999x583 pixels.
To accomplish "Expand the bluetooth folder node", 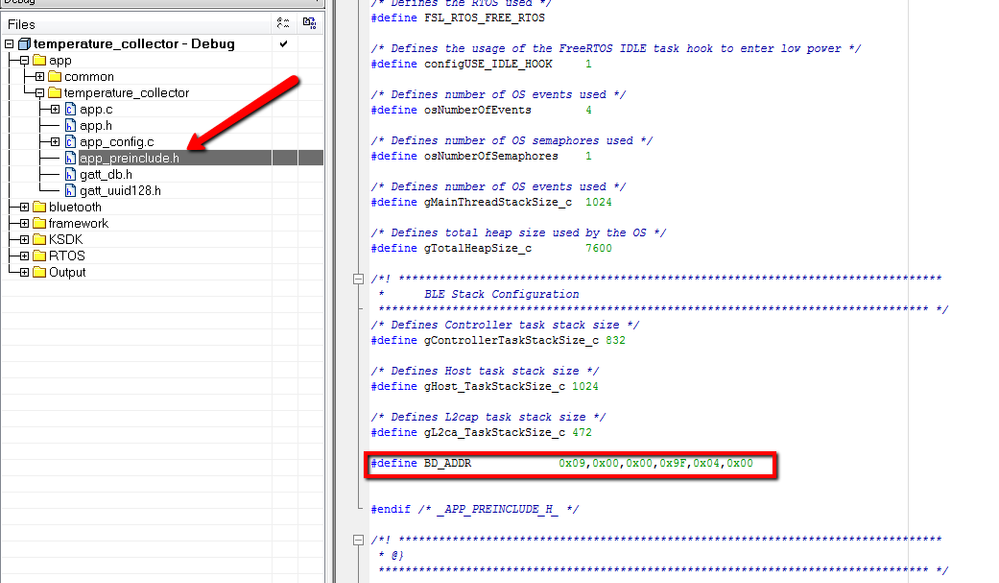I will pyautogui.click(x=24, y=207).
